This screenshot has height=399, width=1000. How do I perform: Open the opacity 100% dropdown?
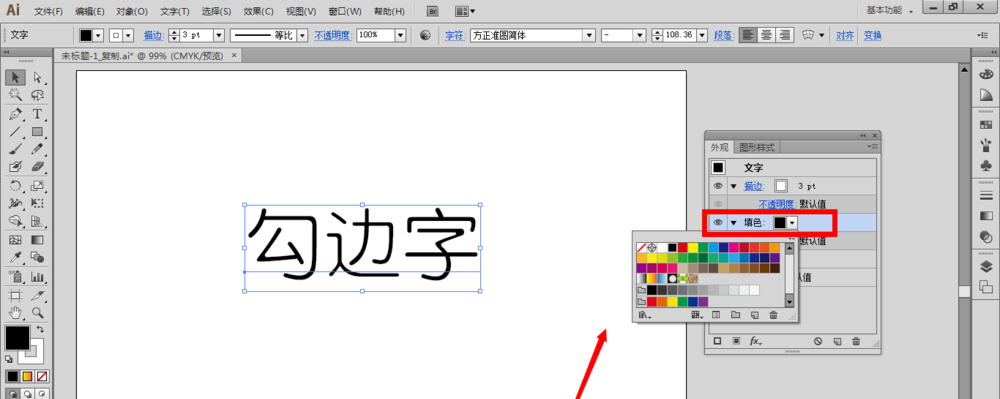(400, 35)
